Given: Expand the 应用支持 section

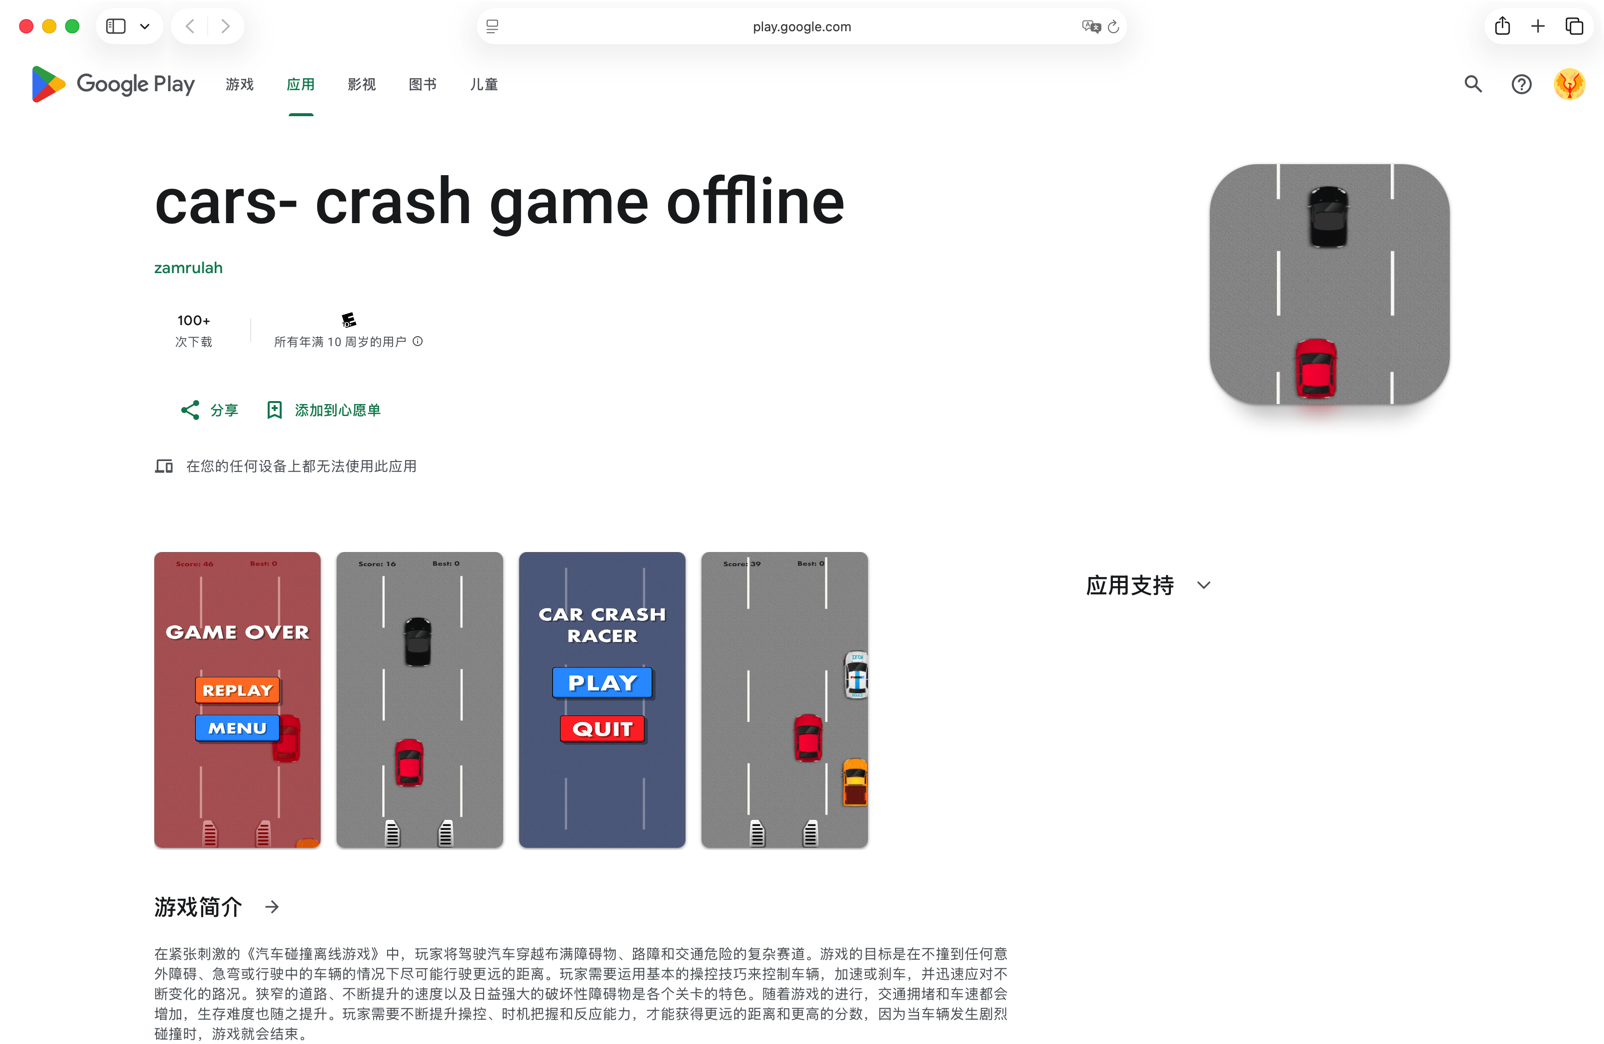Looking at the screenshot, I should coord(1204,585).
